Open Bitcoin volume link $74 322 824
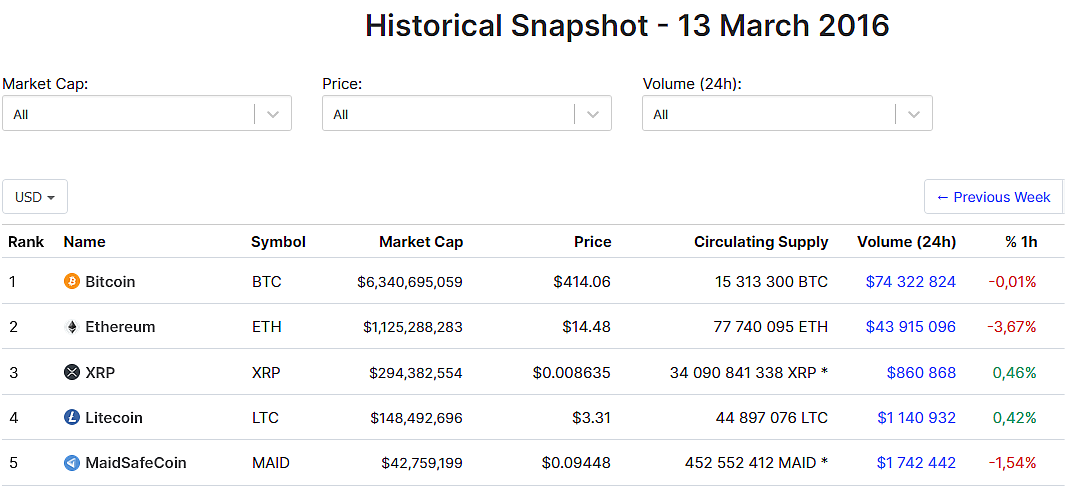Viewport: 1065px width, 489px height. (911, 281)
